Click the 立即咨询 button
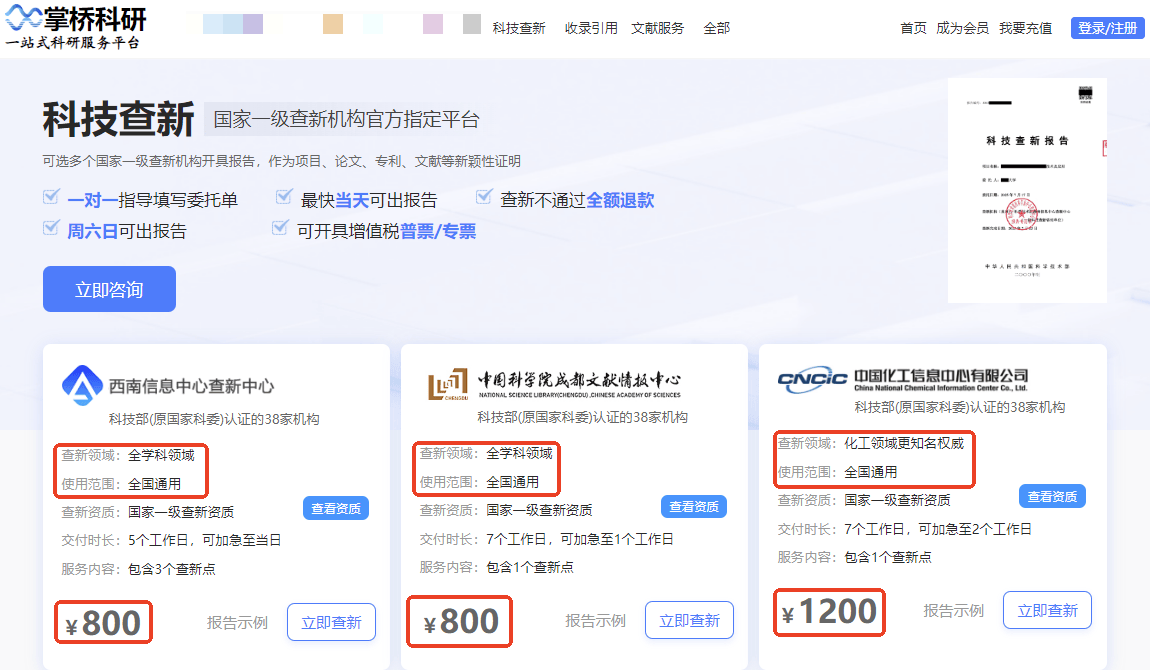1150x670 pixels. (109, 288)
